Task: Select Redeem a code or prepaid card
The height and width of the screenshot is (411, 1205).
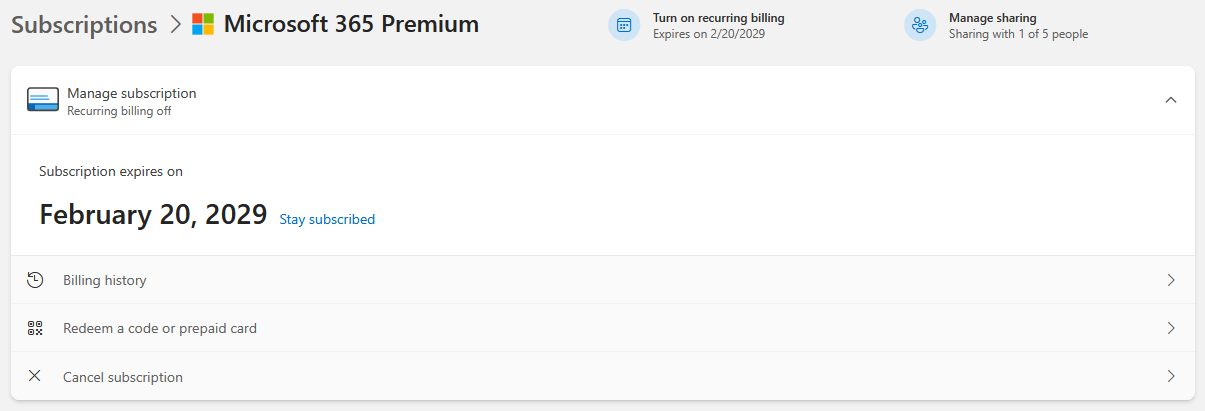Action: click(x=160, y=328)
